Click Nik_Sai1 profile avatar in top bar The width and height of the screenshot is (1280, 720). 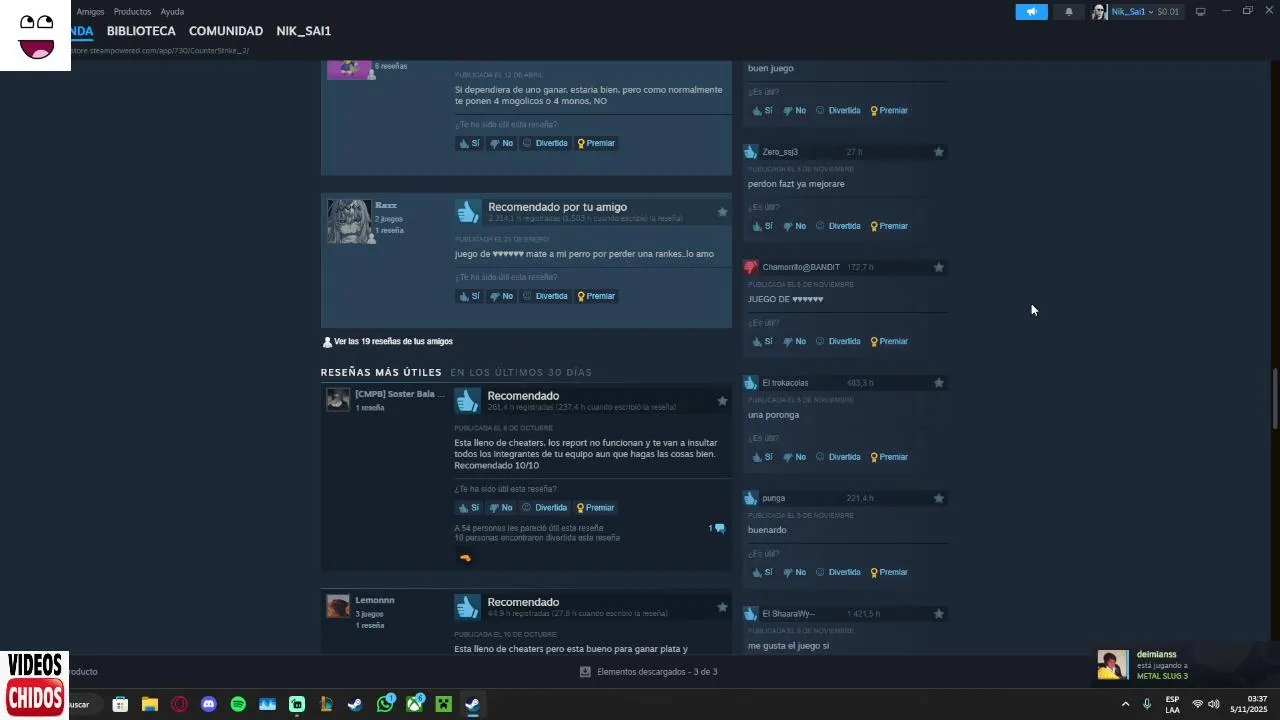tap(1100, 12)
